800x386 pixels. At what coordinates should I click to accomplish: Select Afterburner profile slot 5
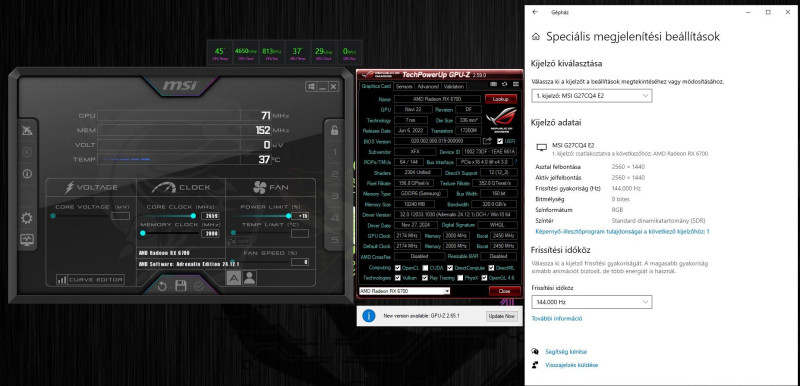click(x=335, y=240)
